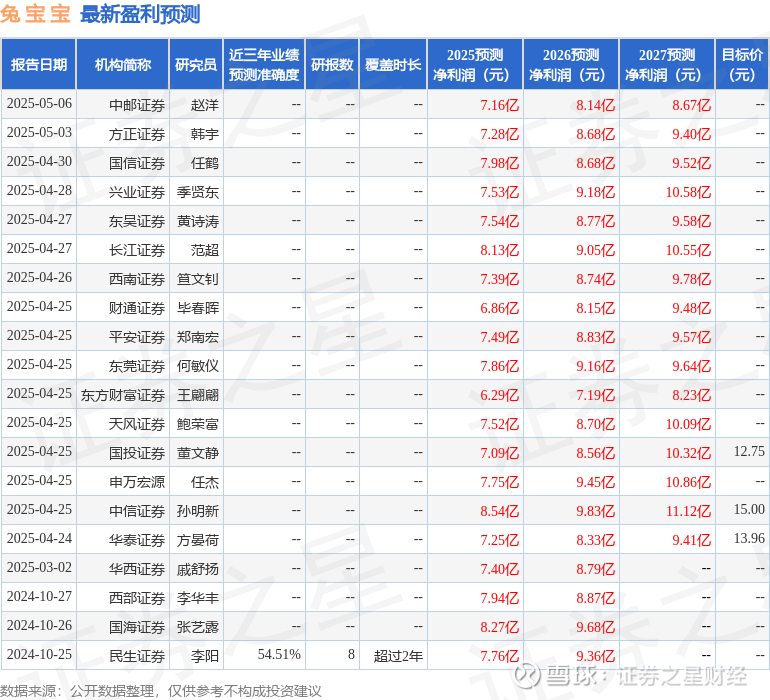
Task: Click the target price 12.75
Action: pos(749,451)
